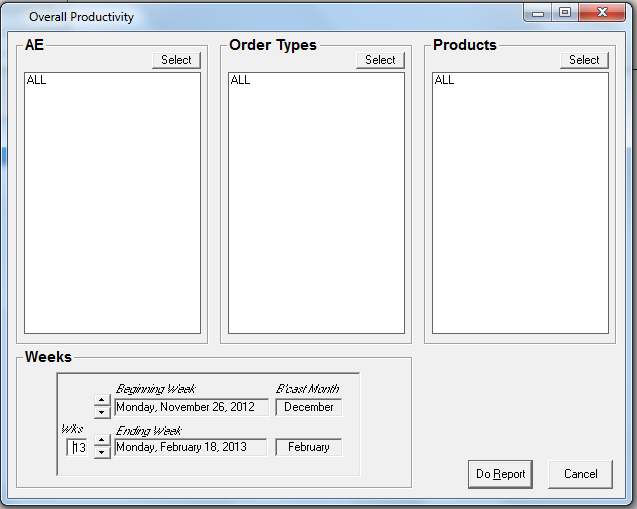
Task: Run the report with Do Report
Action: point(500,474)
